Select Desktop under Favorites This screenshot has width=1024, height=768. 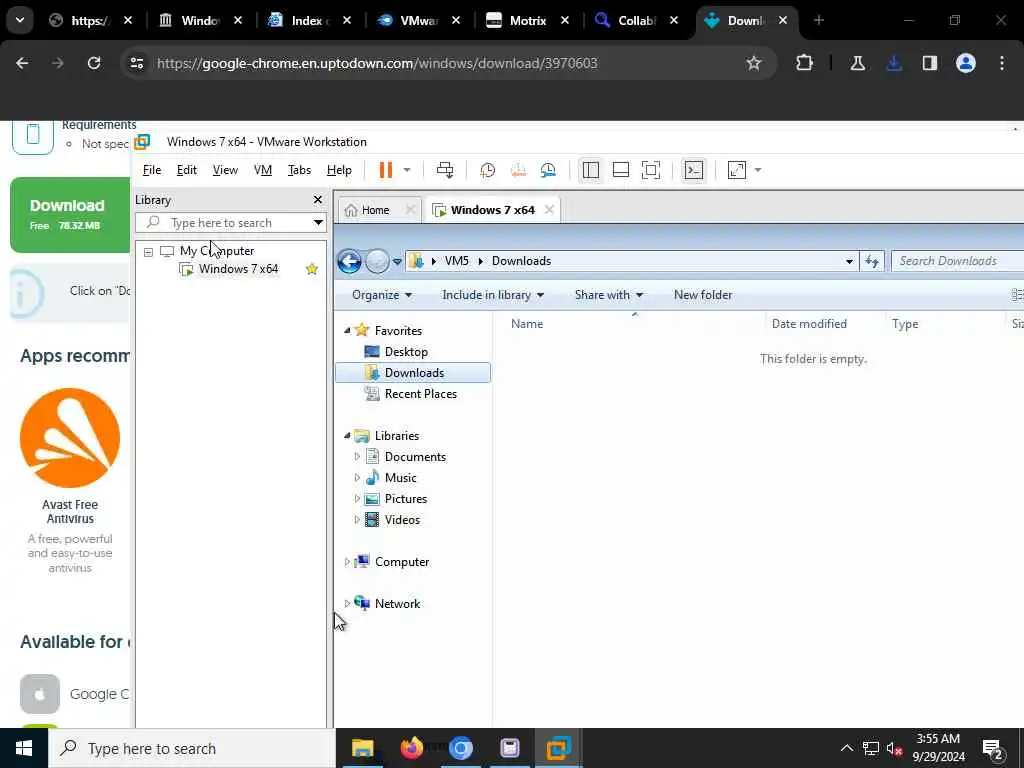click(x=406, y=352)
